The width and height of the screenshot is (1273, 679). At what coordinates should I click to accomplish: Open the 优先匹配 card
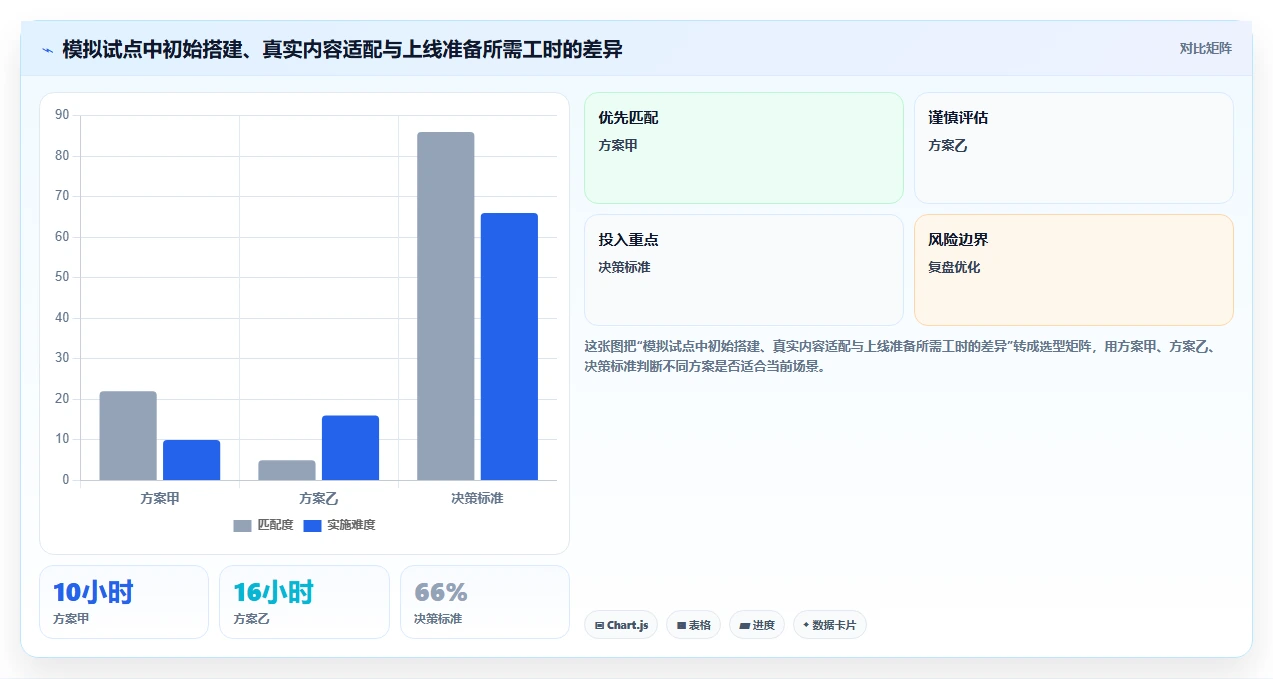(743, 148)
